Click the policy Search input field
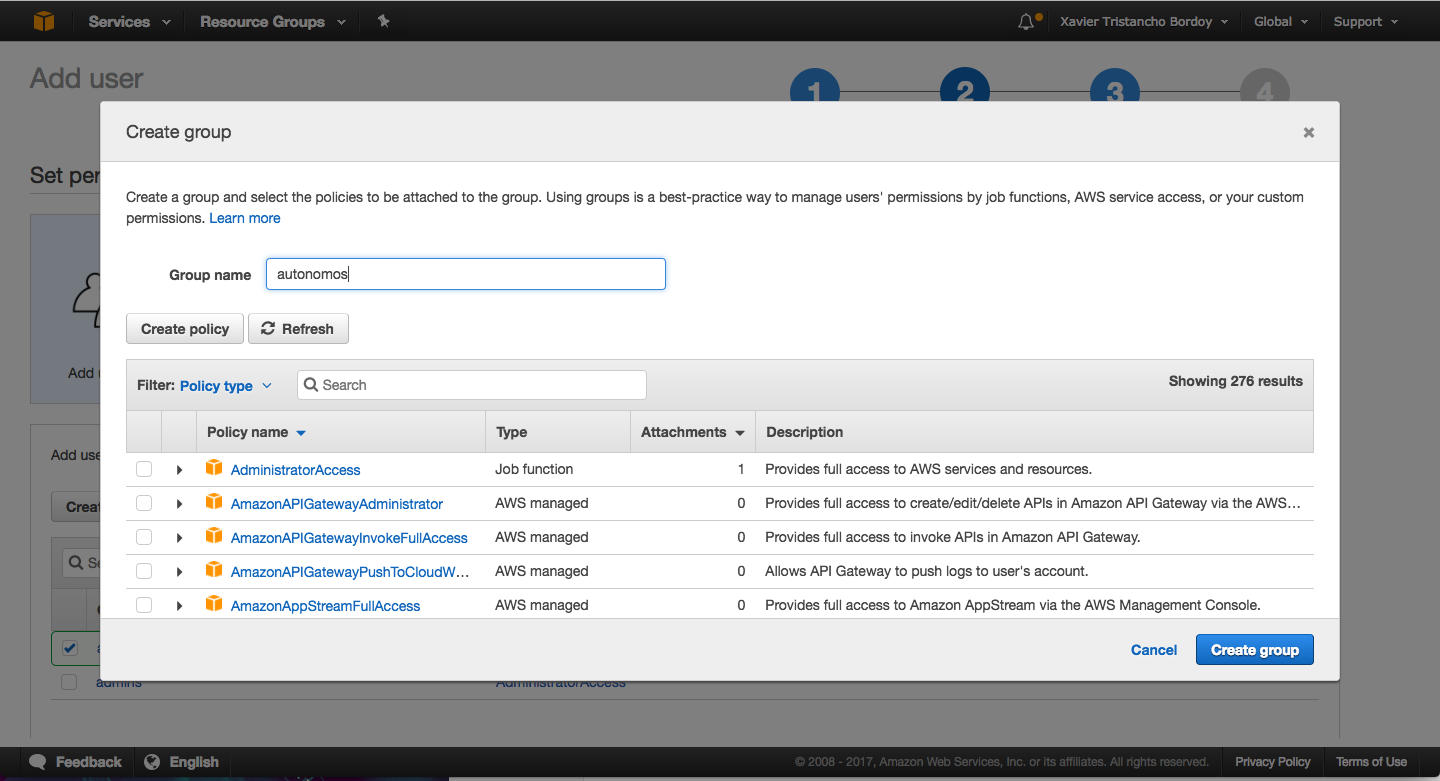 [472, 385]
